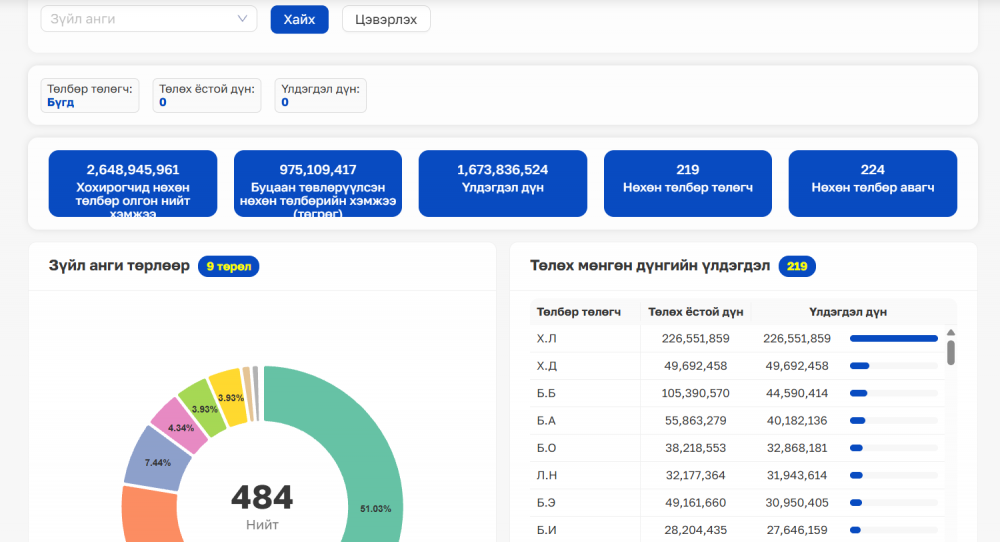Click the table's vertical scrollbar thumb
Screen dimensions: 1000x542
pyautogui.click(x=950, y=353)
